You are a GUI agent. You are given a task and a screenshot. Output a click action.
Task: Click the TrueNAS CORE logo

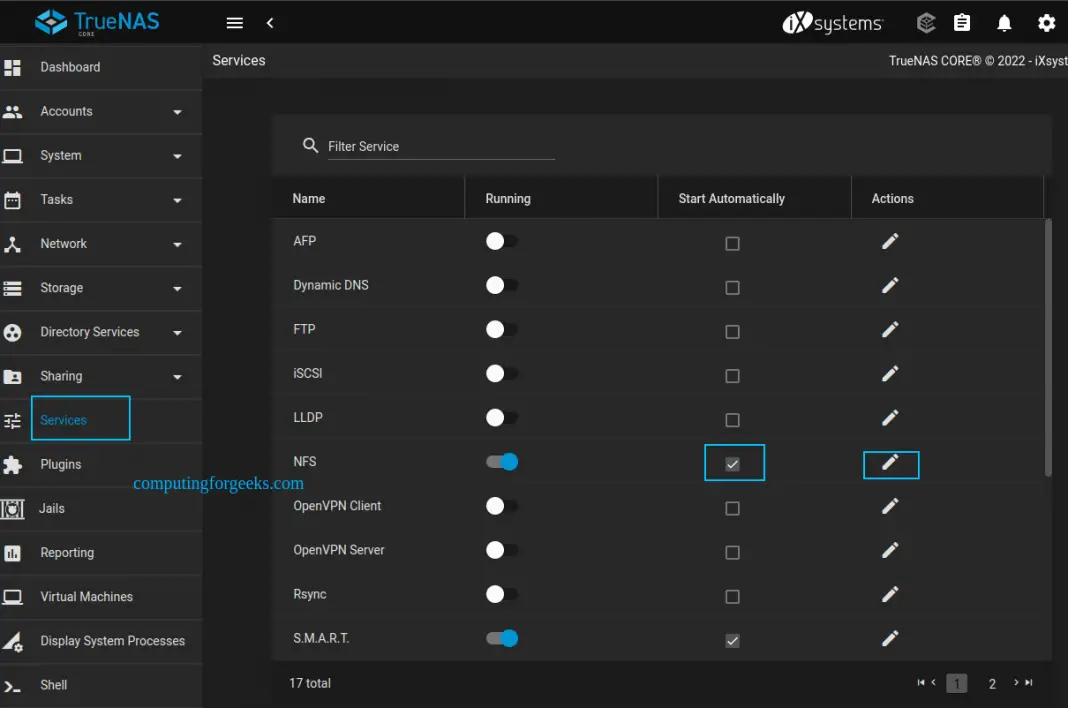tap(97, 21)
